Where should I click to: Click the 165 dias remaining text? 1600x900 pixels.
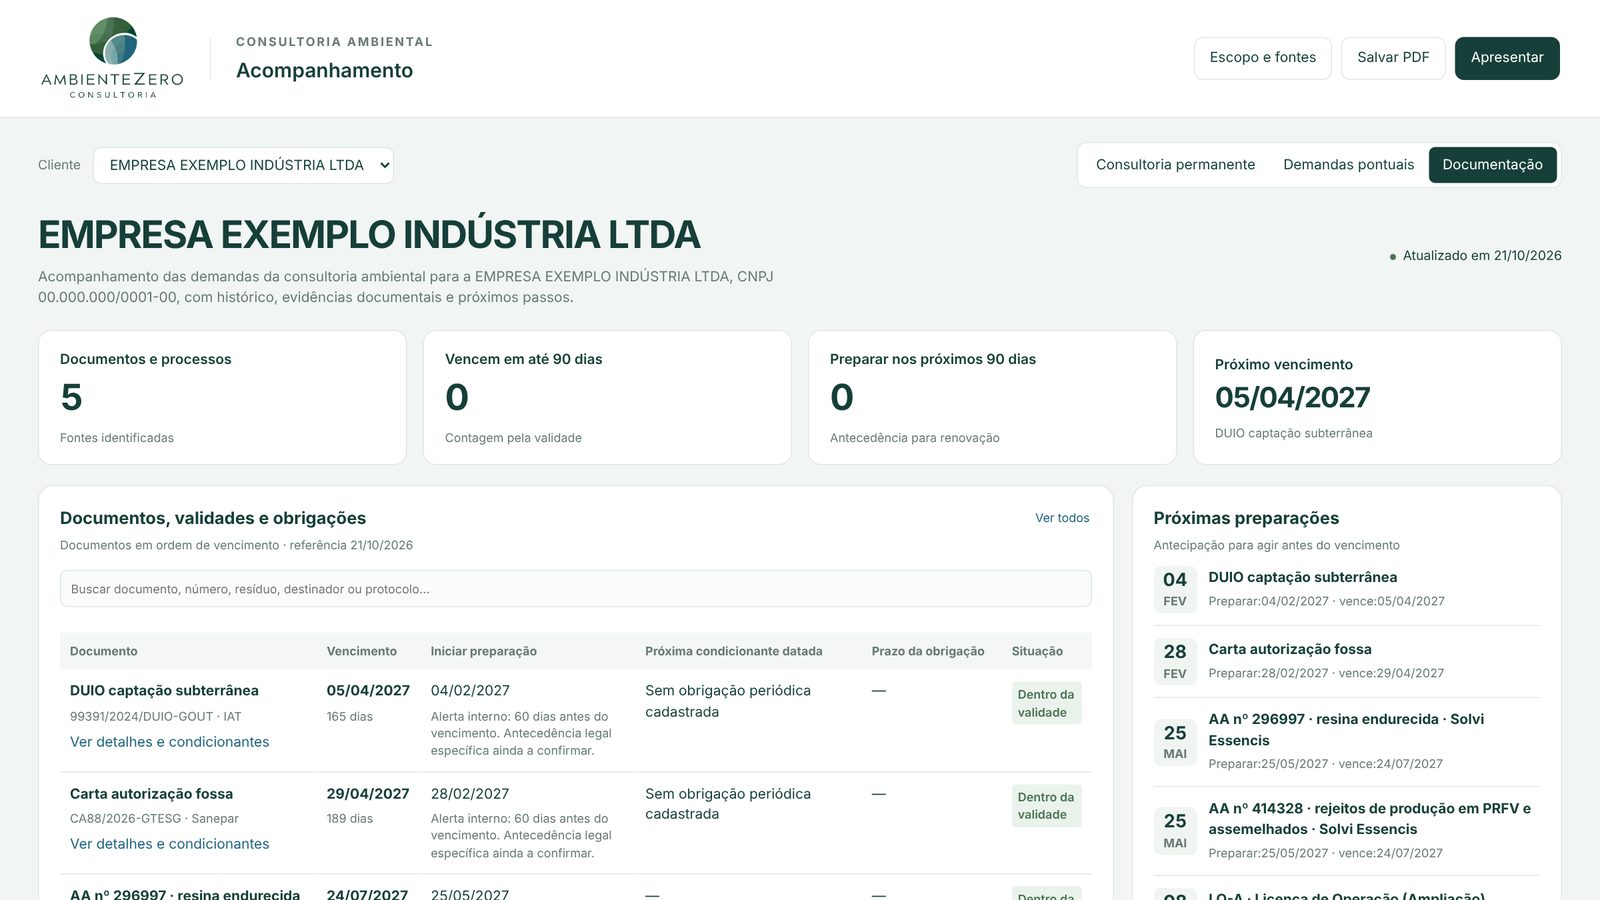349,717
